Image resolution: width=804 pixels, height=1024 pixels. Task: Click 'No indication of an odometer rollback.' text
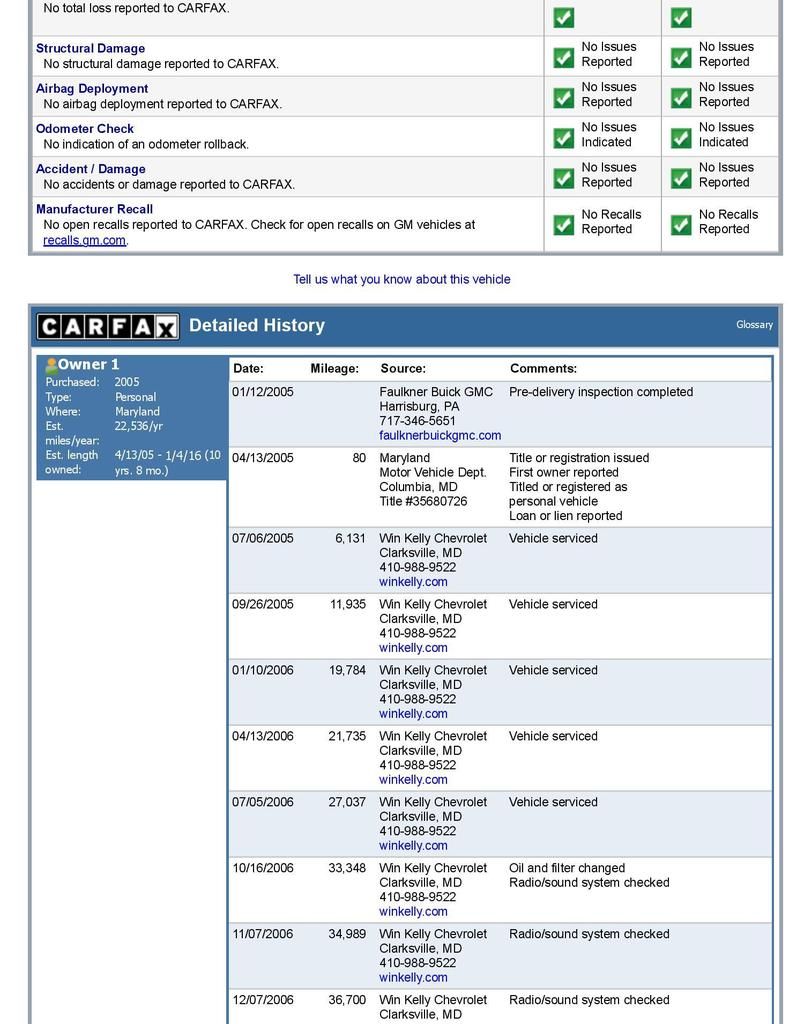(146, 144)
